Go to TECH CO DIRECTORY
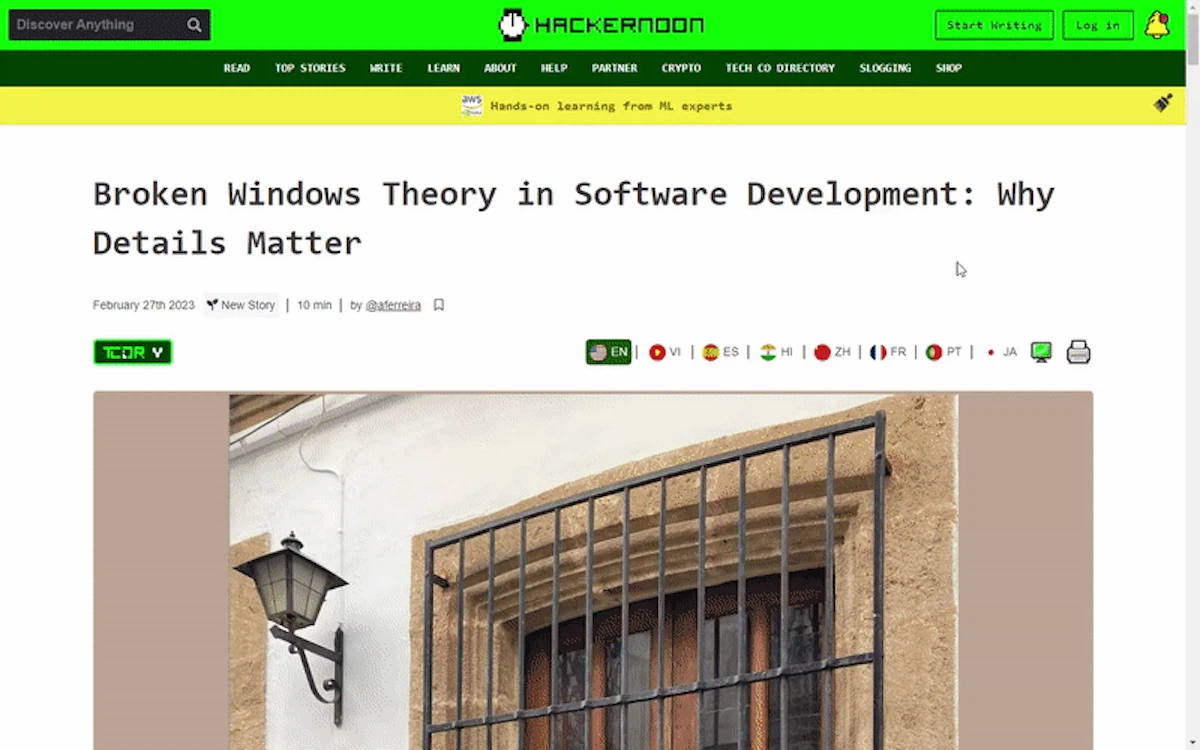The image size is (1200, 750). tap(780, 68)
